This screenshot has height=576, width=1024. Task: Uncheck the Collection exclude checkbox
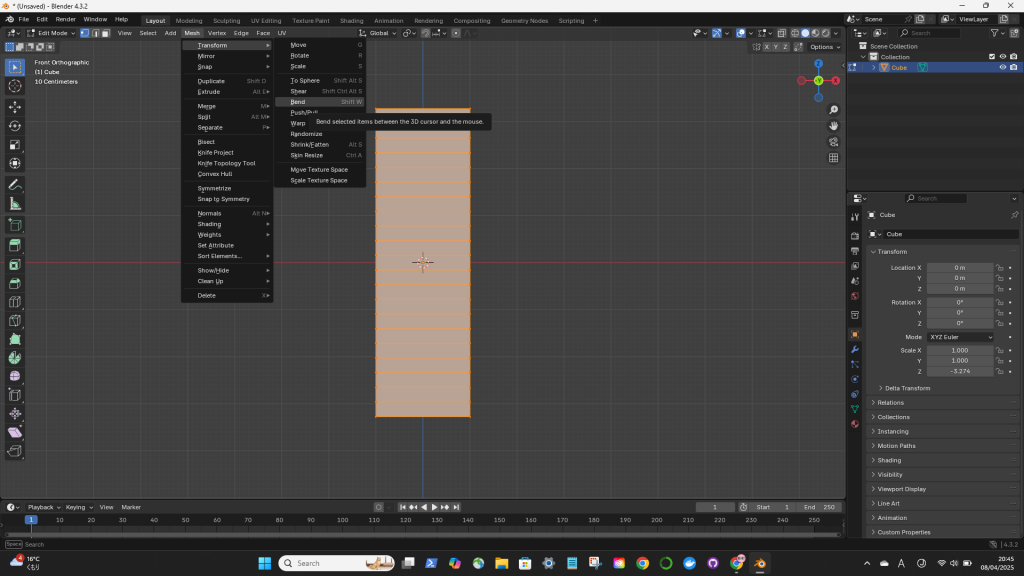[991, 57]
